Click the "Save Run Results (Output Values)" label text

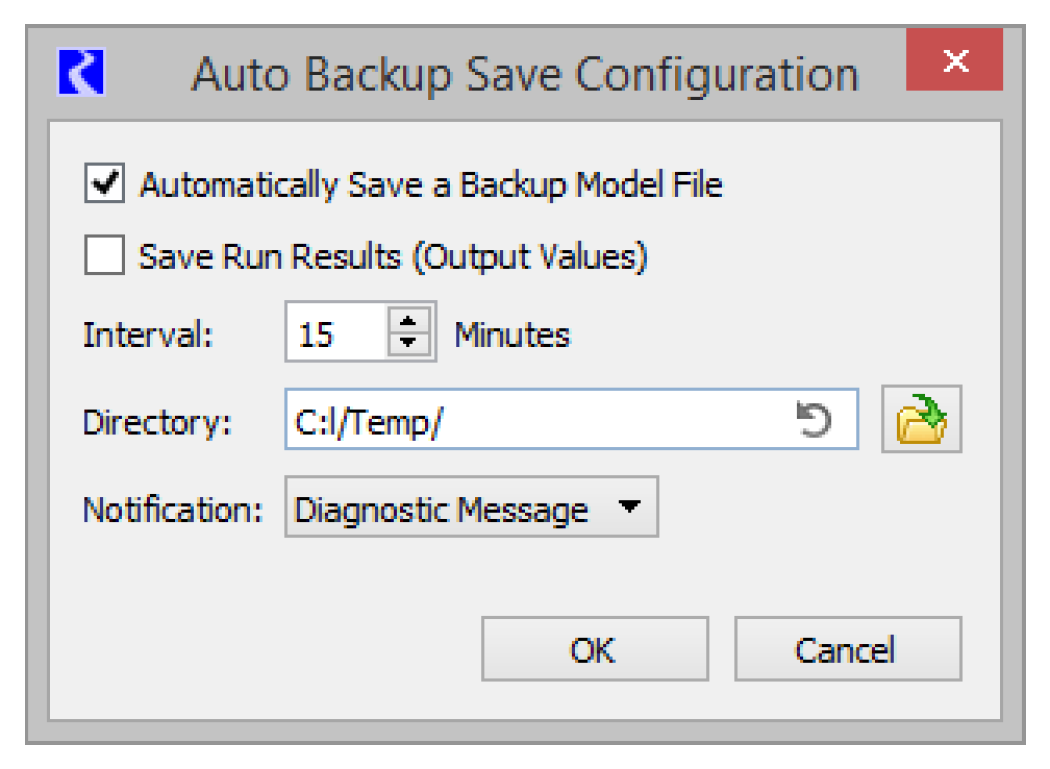[393, 257]
